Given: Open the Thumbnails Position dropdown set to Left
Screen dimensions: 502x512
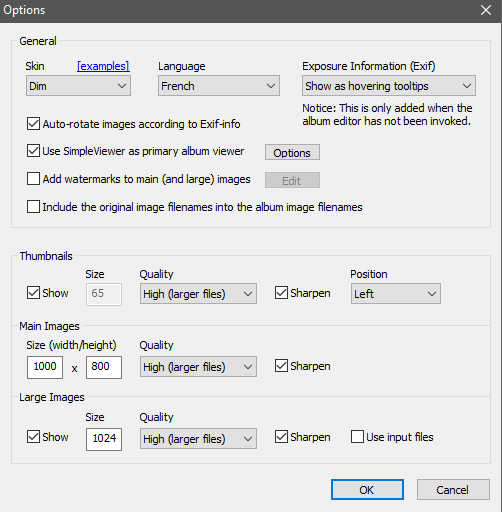Looking at the screenshot, I should [396, 294].
